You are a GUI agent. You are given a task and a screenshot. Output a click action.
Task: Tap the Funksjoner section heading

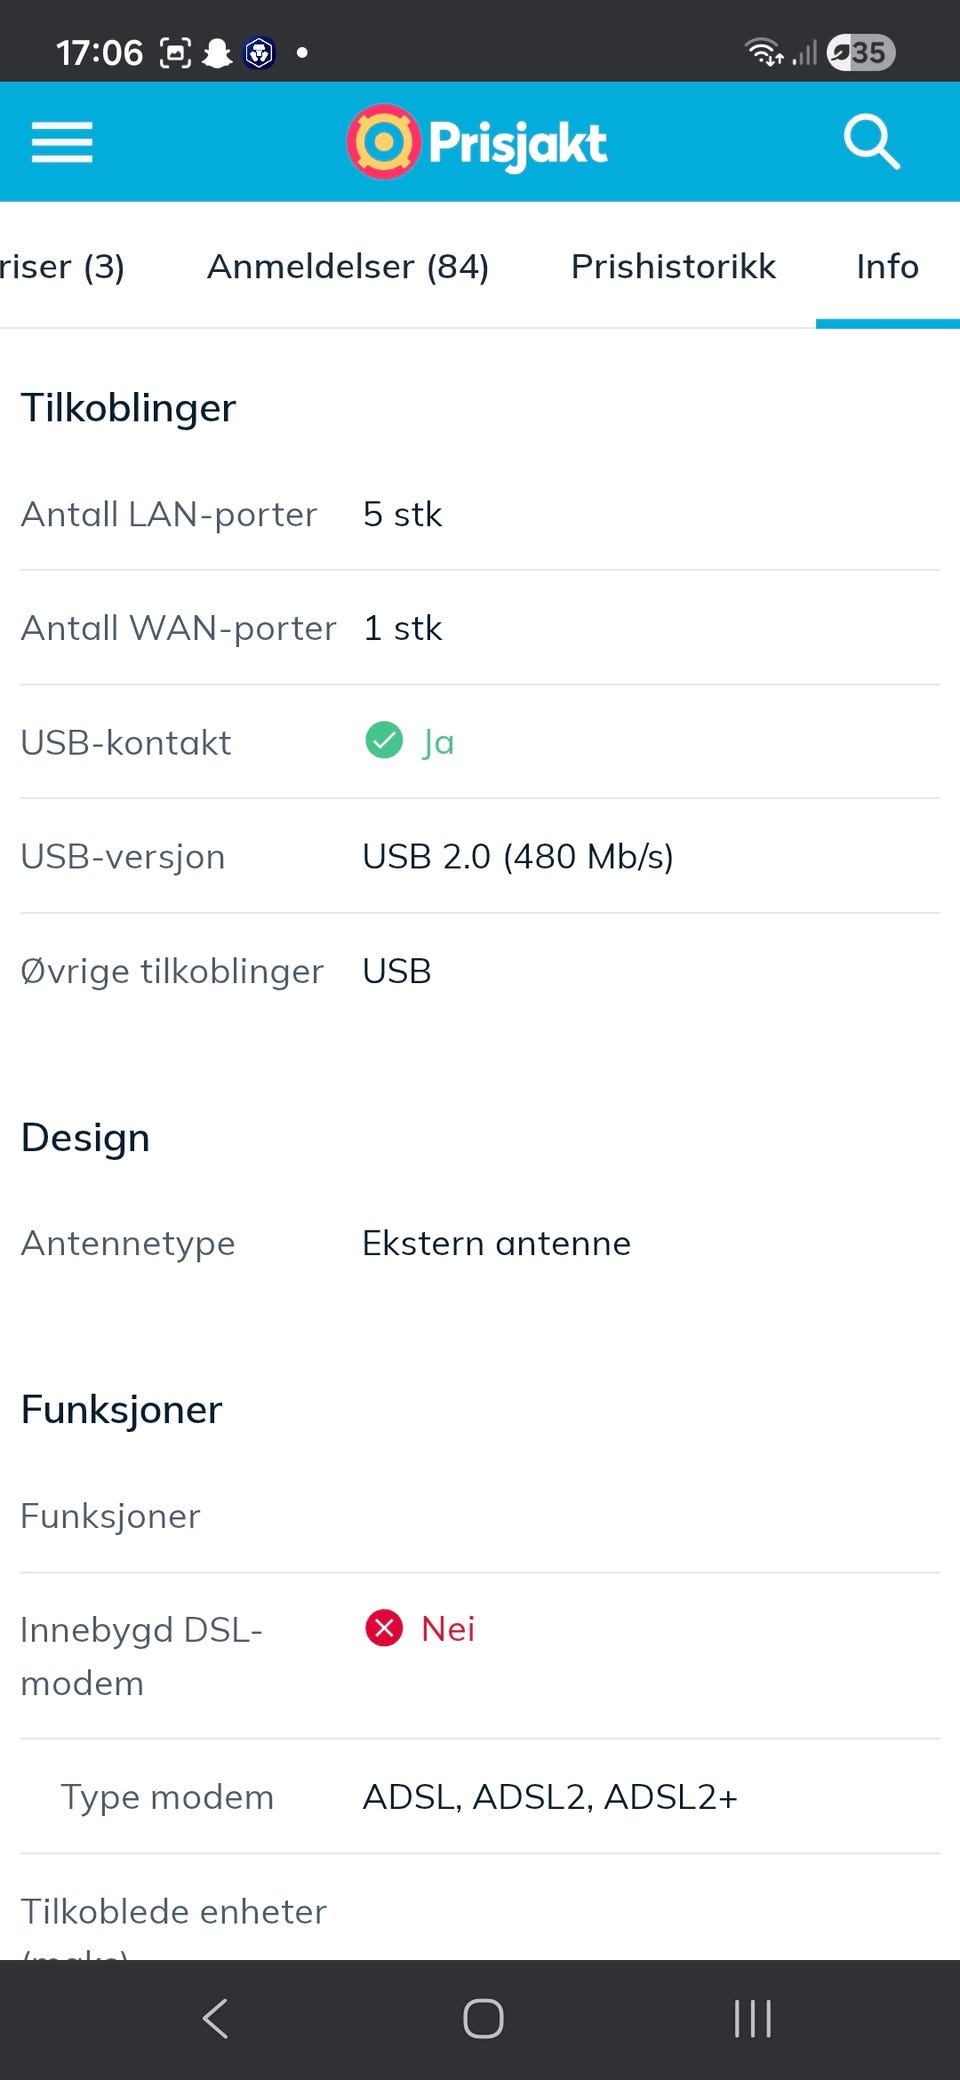[x=122, y=1409]
